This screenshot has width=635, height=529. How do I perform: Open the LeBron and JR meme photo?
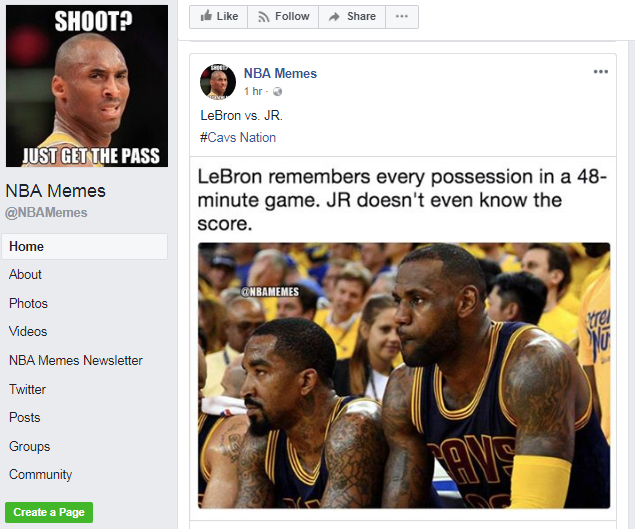point(404,375)
